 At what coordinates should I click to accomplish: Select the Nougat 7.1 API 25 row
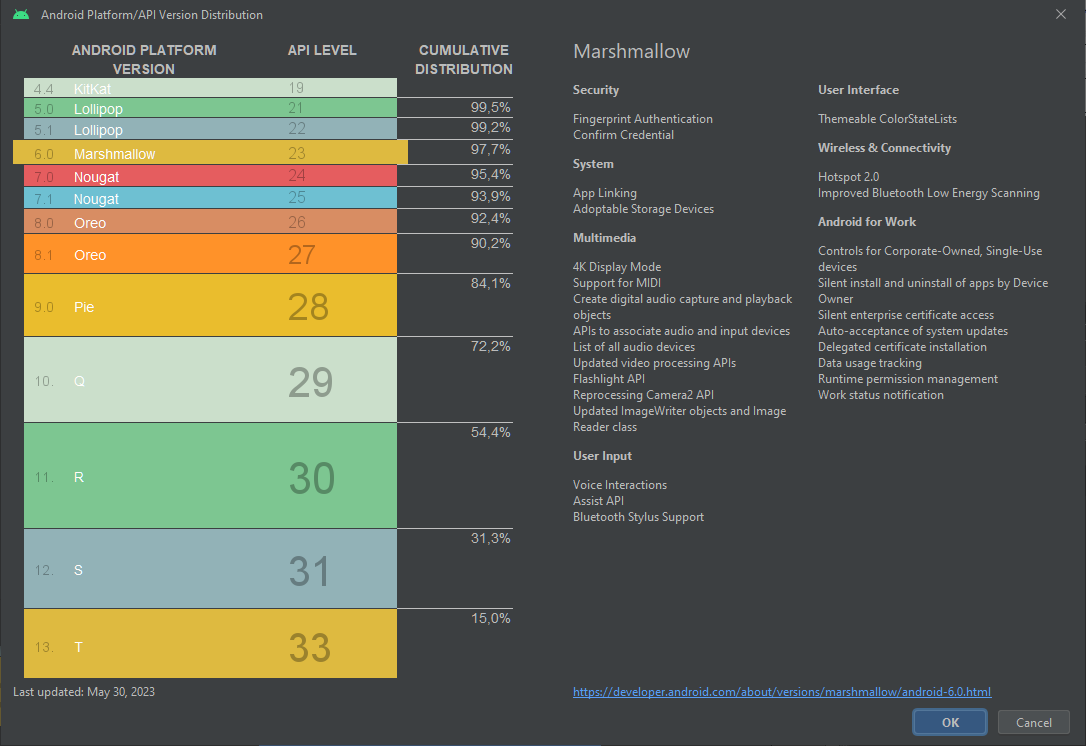(210, 199)
